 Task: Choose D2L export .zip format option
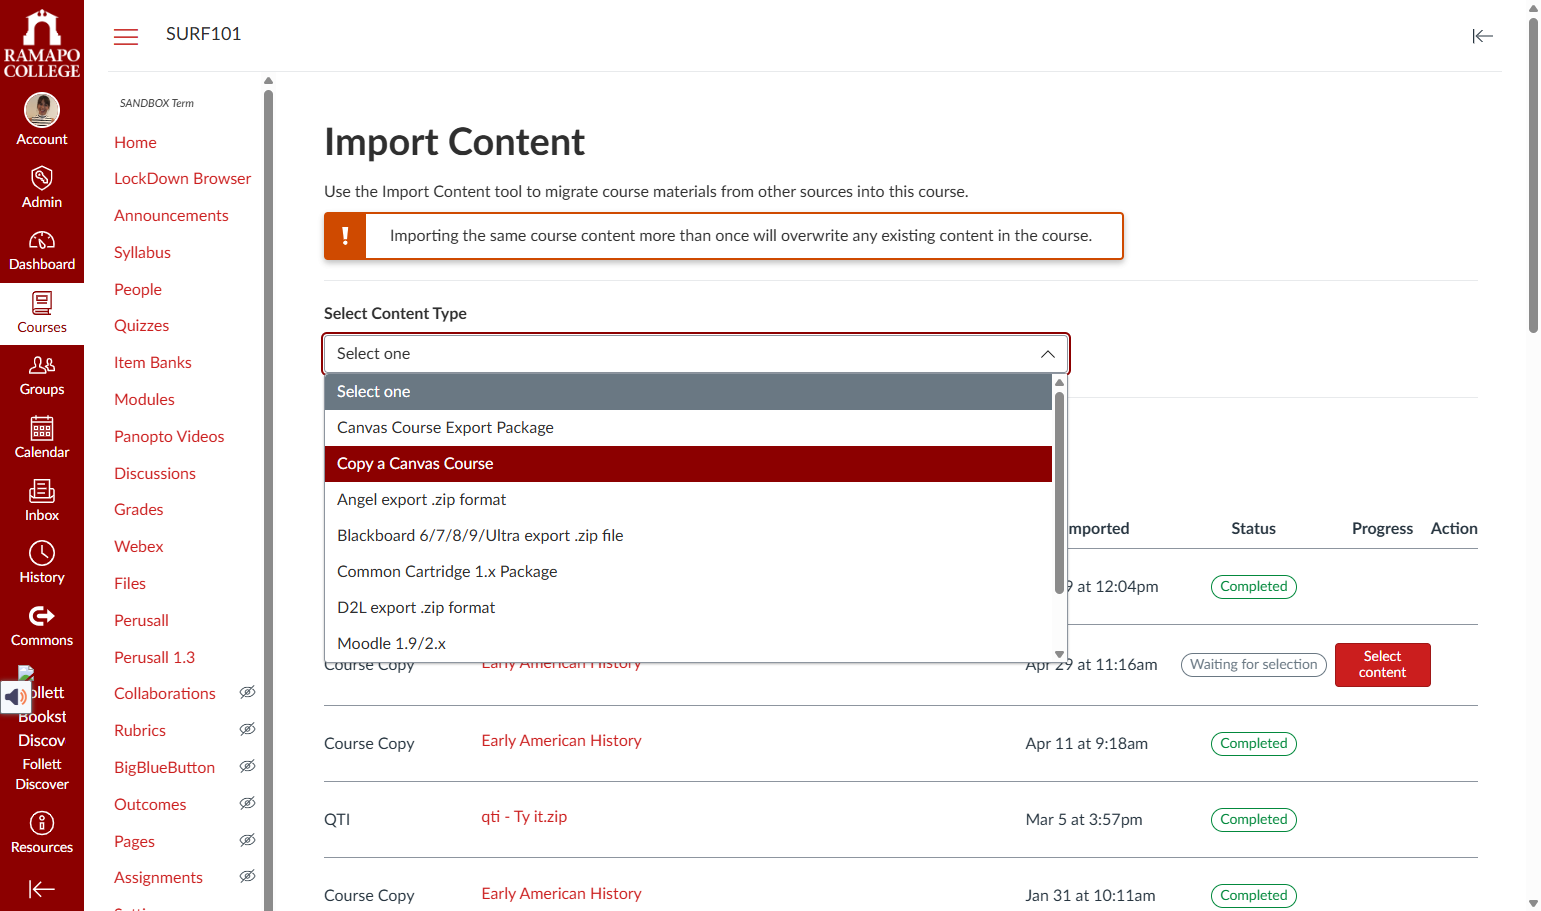(x=688, y=608)
